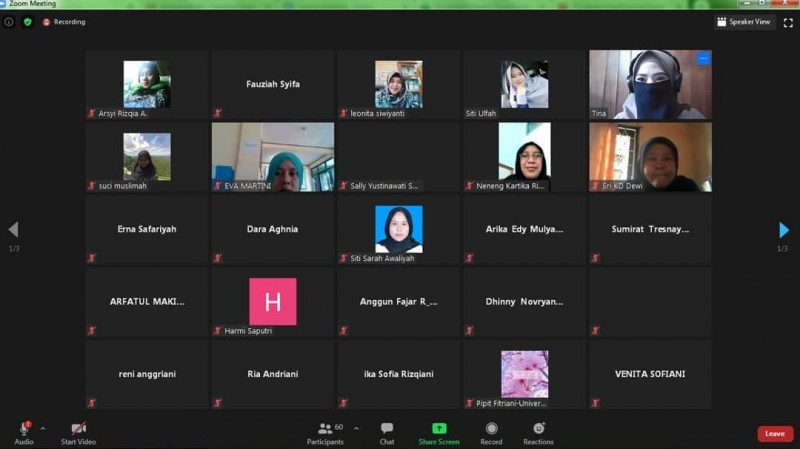Viewport: 800px width, 449px height.
Task: Open Reactions menu
Action: click(538, 433)
